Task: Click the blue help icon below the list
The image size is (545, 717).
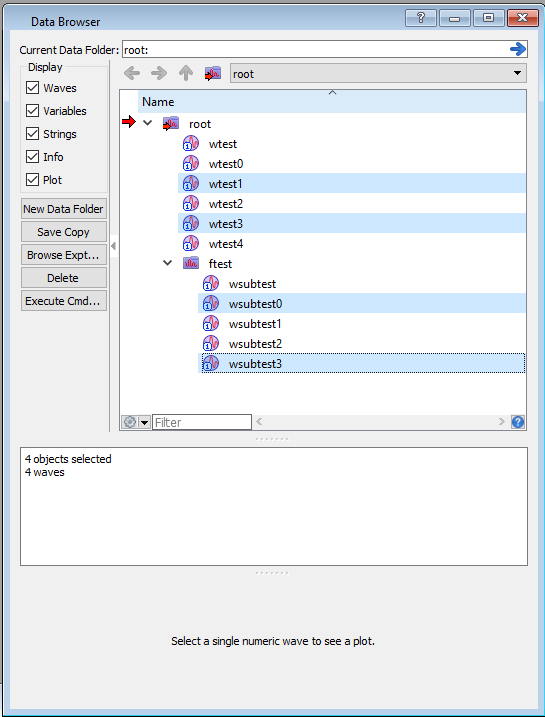Action: tap(518, 422)
